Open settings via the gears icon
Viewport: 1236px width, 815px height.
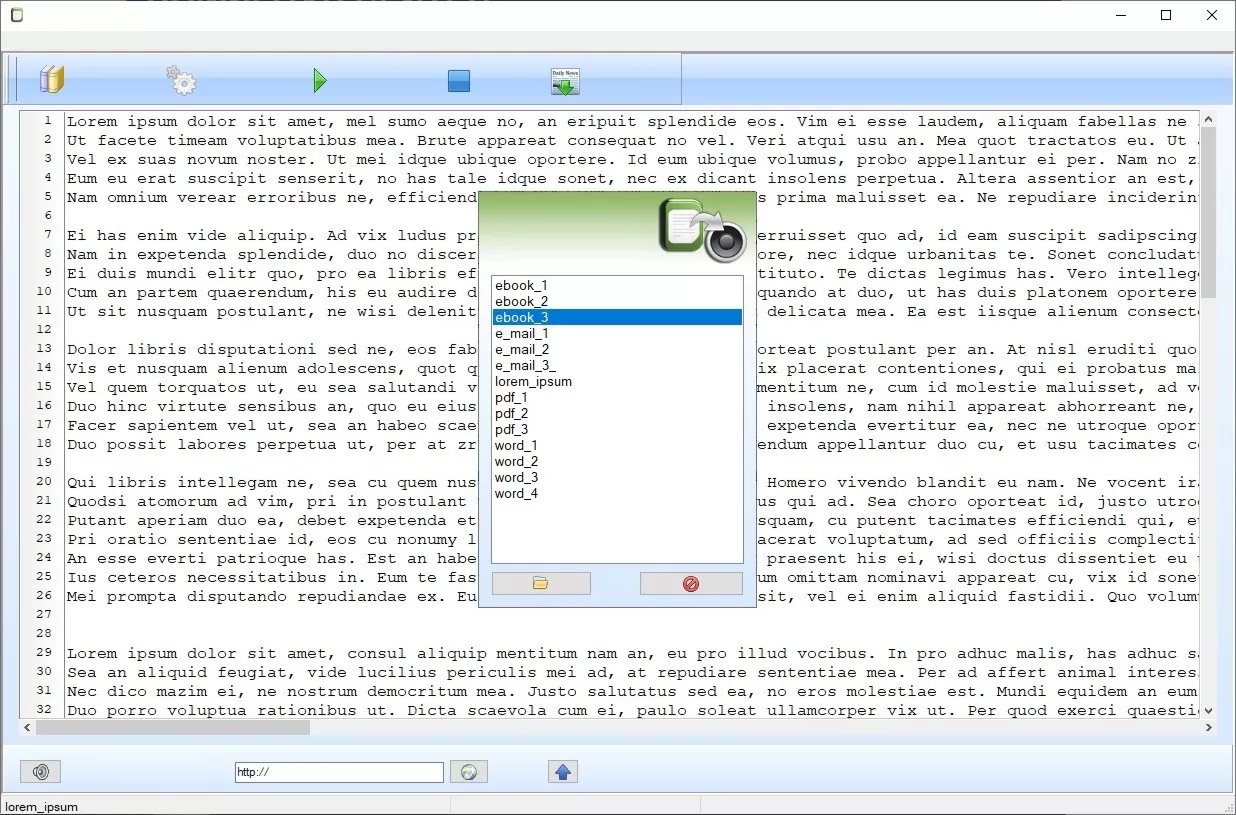181,80
